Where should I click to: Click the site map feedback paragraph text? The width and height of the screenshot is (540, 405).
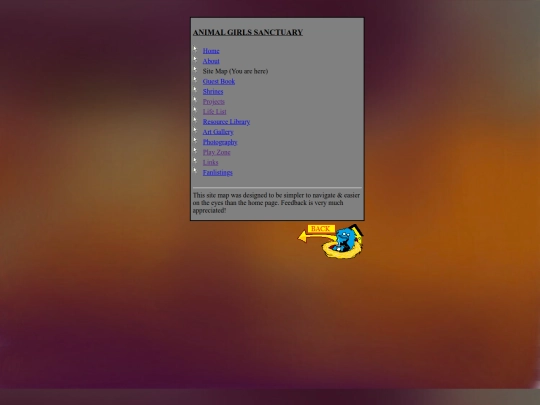[x=276, y=203]
